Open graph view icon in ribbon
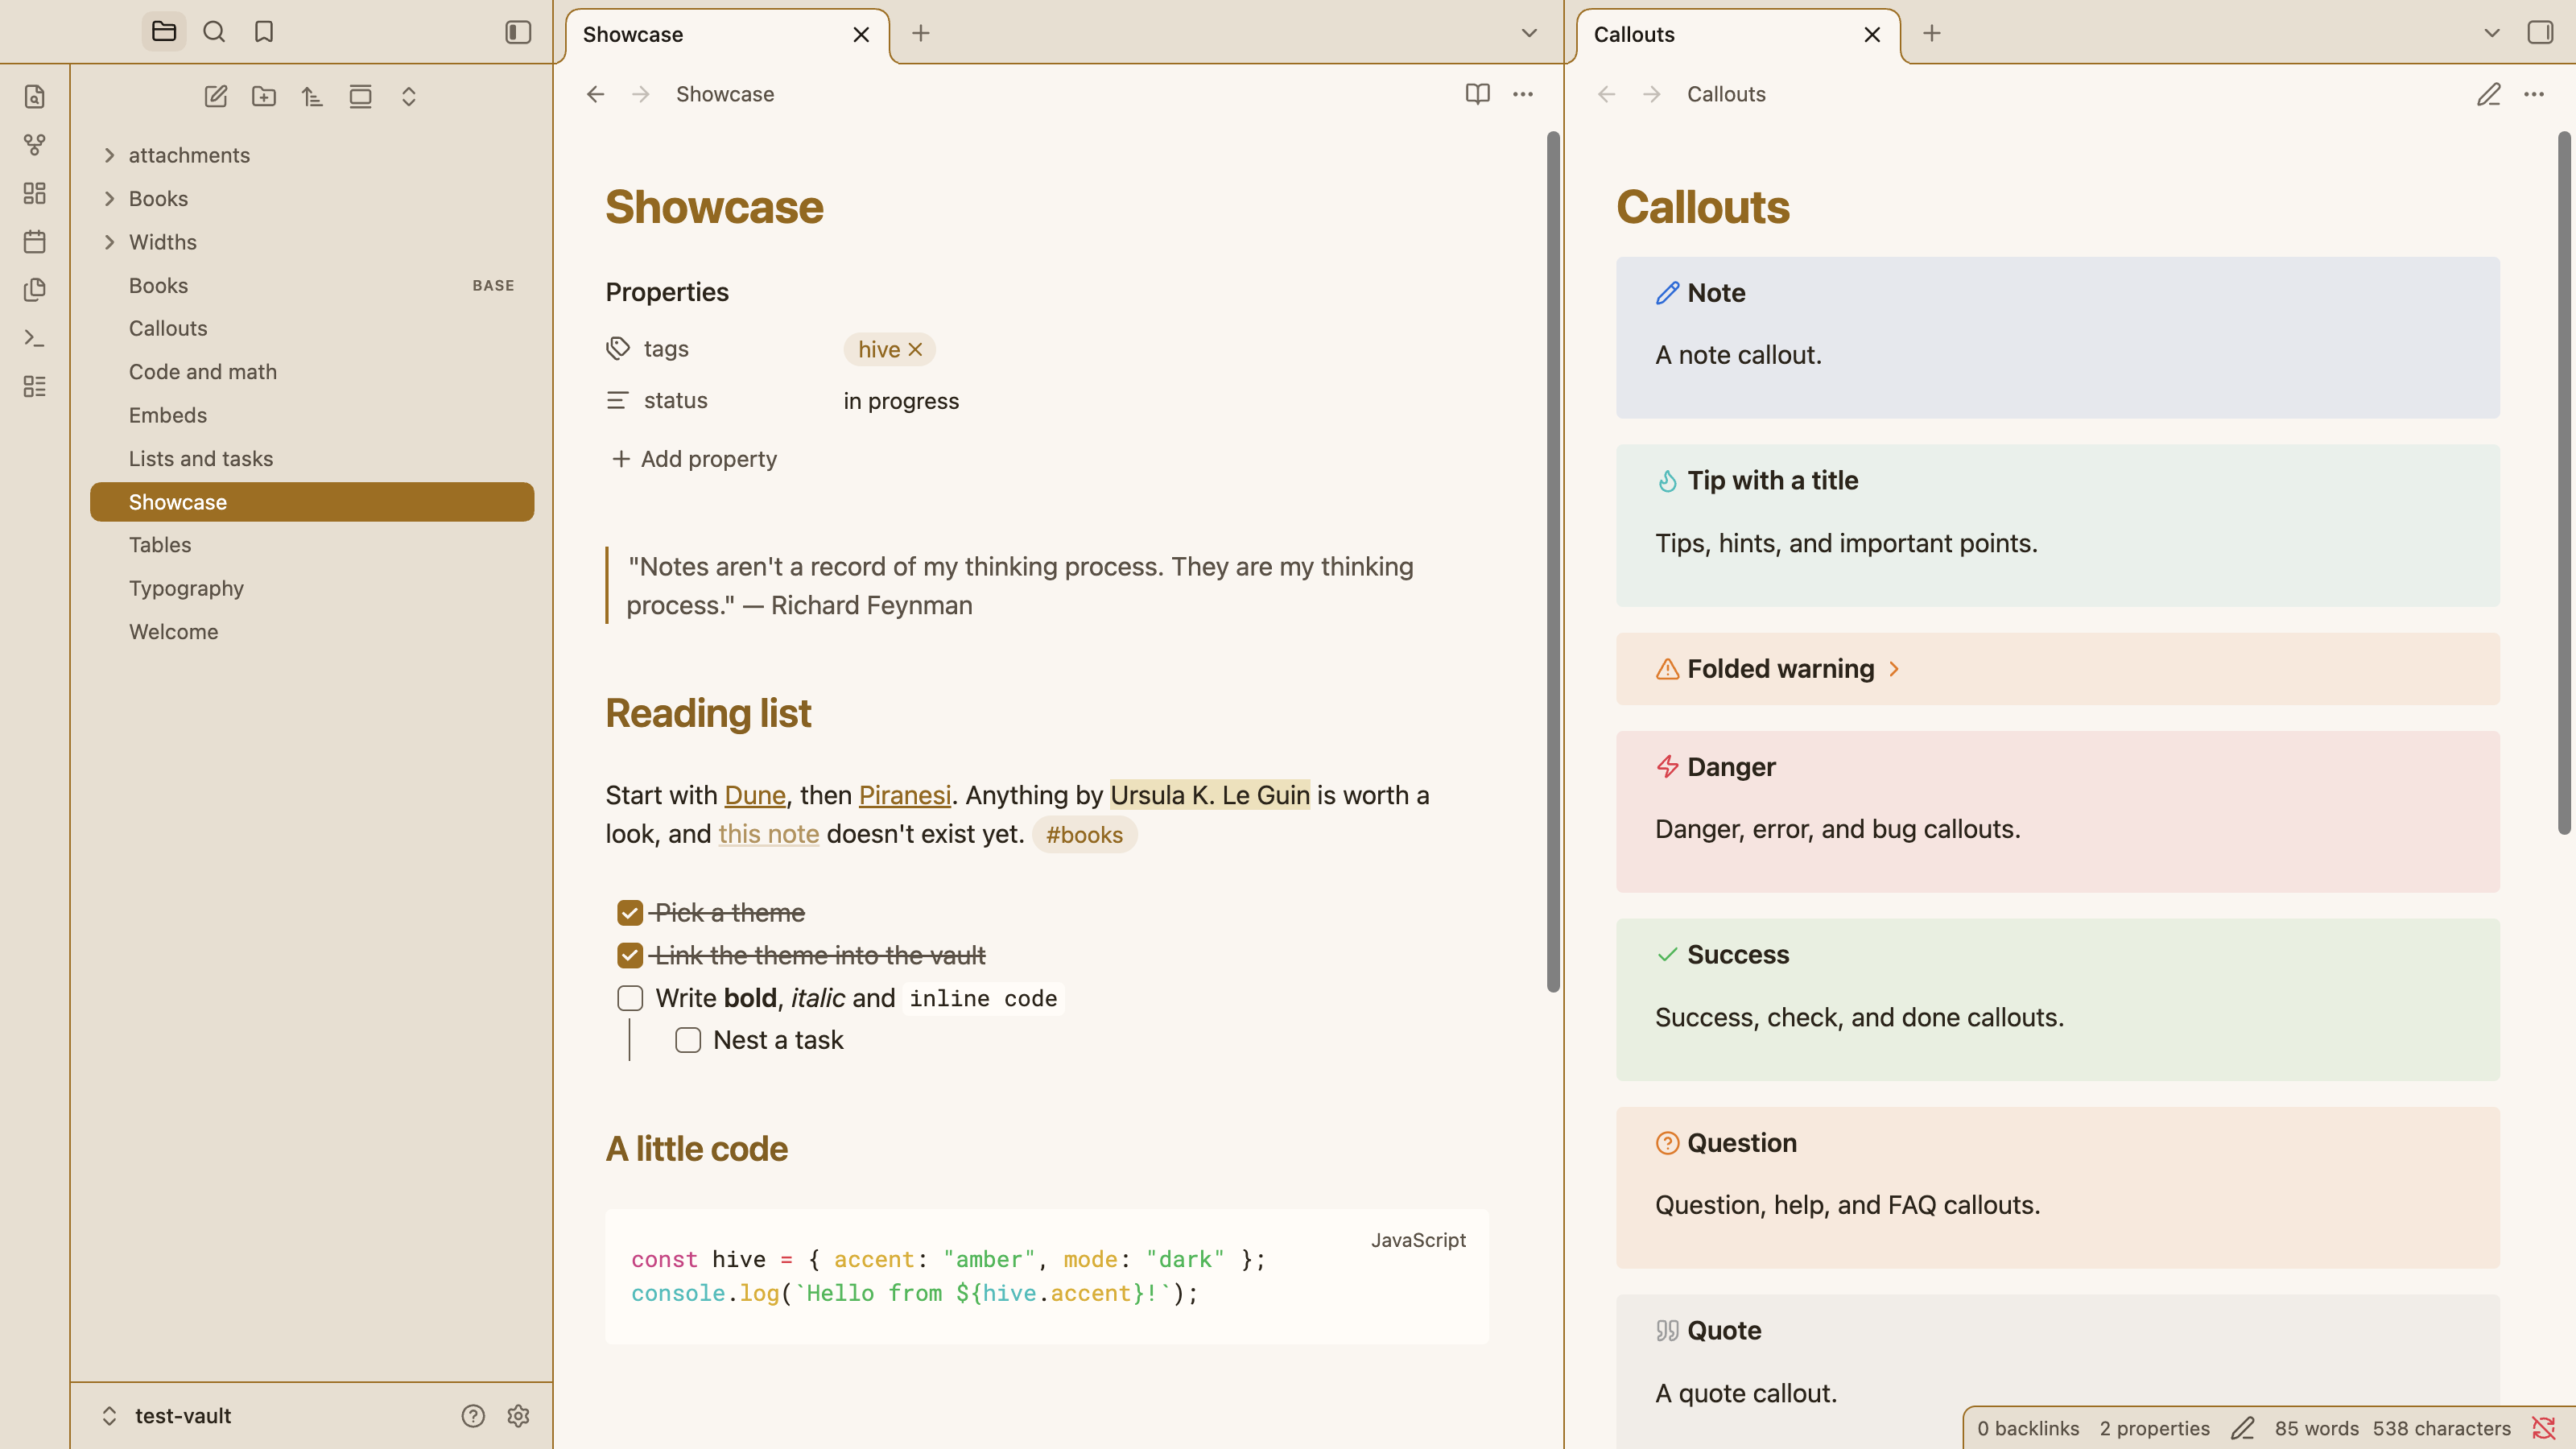 click(x=35, y=145)
